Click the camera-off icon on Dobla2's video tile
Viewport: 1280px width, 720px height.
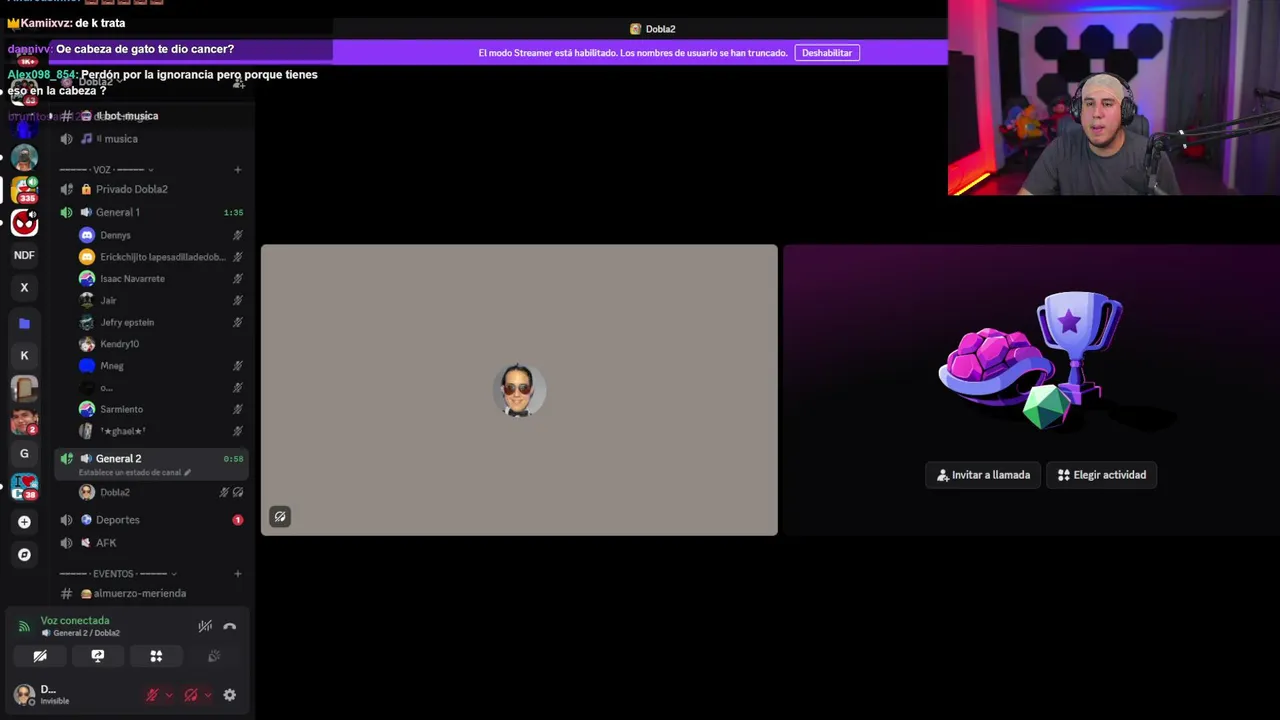pos(280,517)
